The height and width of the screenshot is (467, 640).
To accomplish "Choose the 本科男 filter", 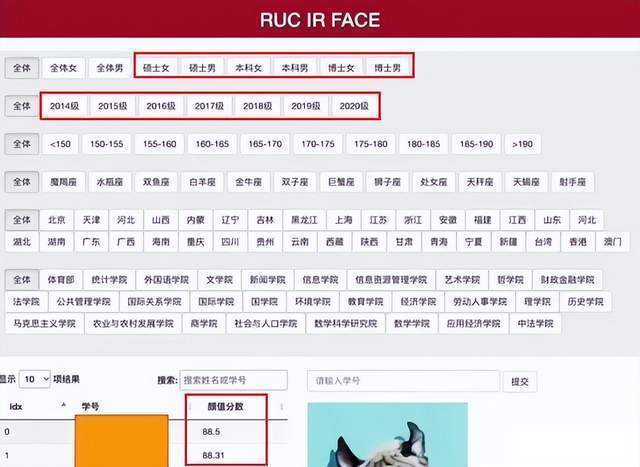I will click(295, 68).
